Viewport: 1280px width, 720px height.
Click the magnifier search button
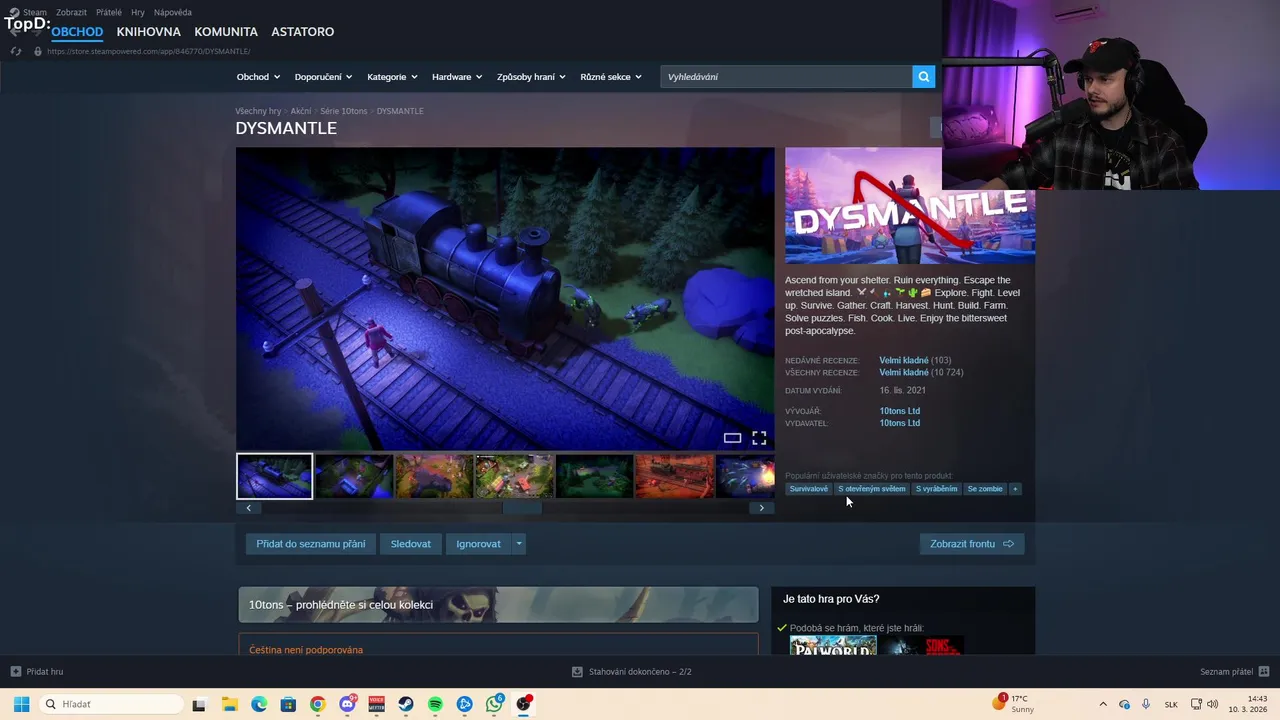(923, 76)
